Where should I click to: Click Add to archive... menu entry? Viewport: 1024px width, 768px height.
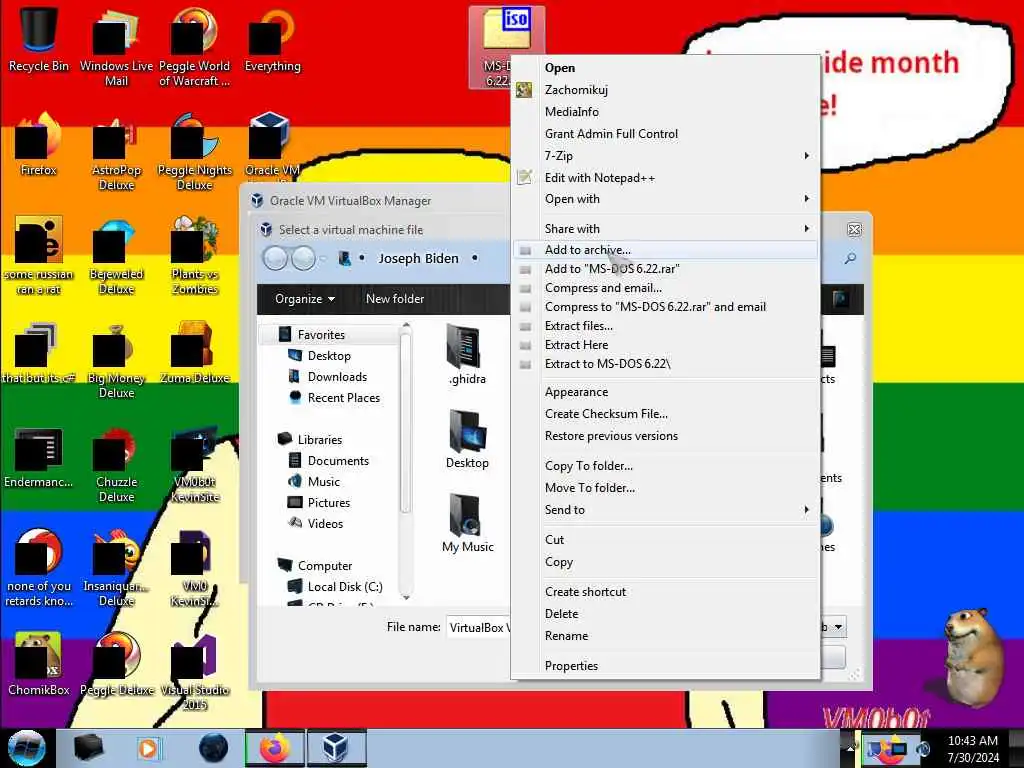[x=665, y=249]
